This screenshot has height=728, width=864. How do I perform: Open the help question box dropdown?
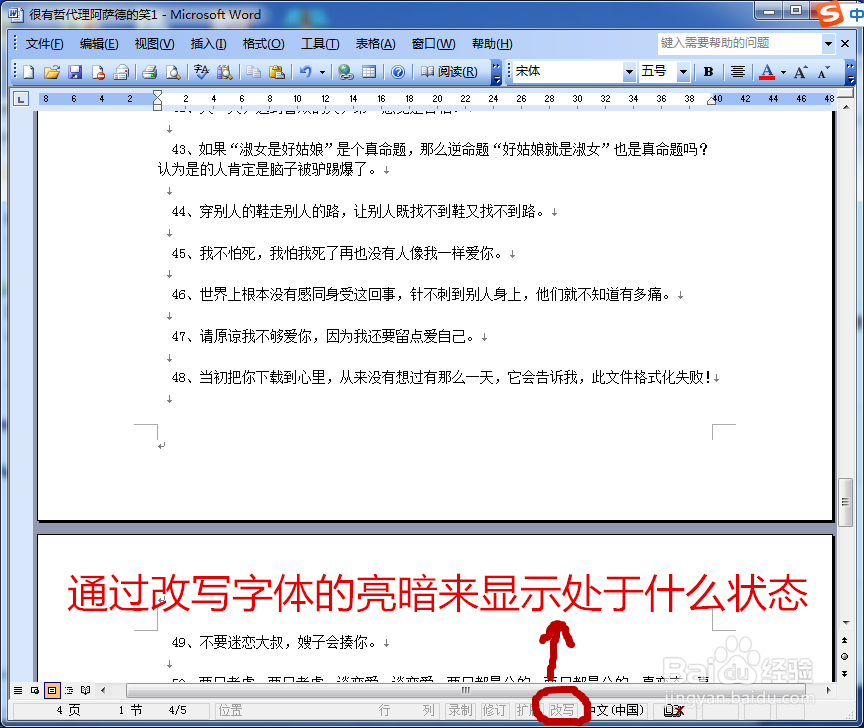[x=828, y=44]
